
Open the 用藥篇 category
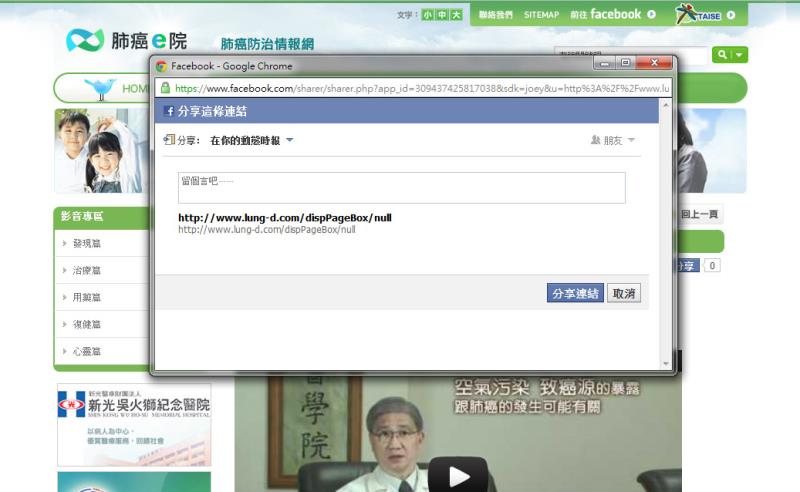pos(87,298)
